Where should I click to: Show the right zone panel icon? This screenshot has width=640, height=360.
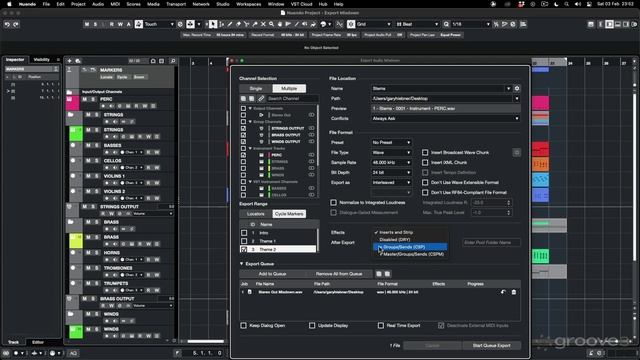pos(627,24)
